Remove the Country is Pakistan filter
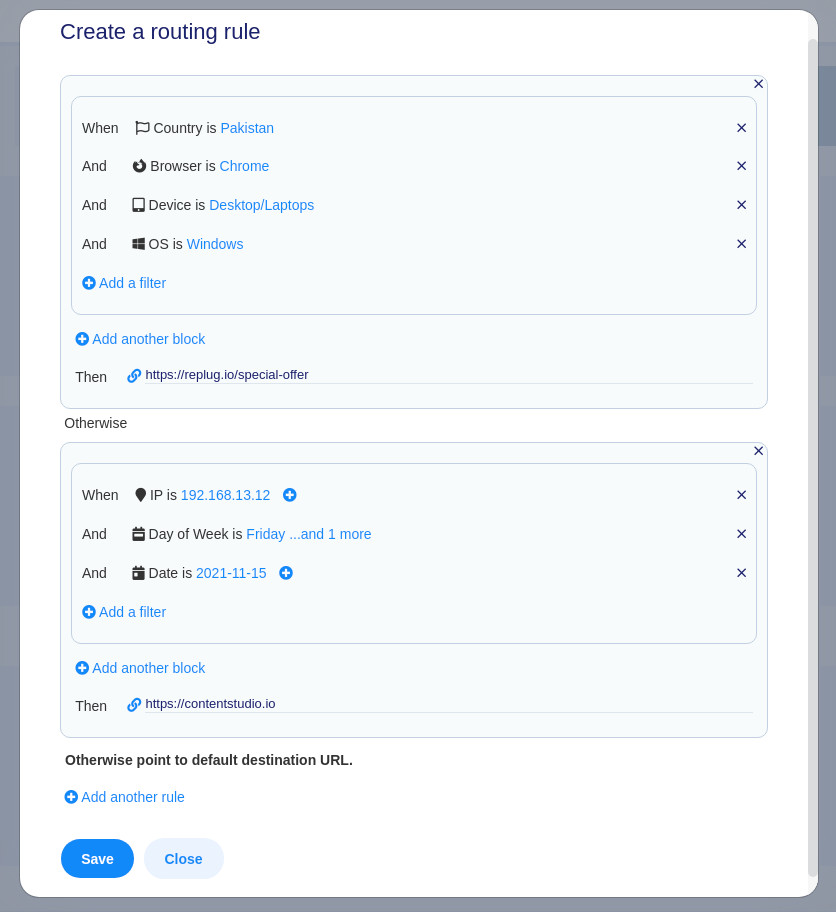This screenshot has width=836, height=912. pyautogui.click(x=741, y=128)
